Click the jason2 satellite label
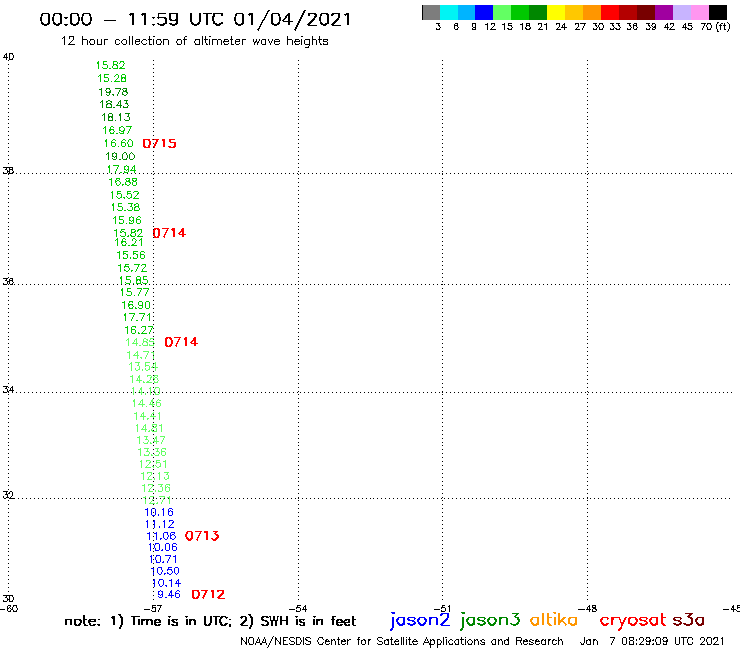740x650 pixels. coord(420,620)
